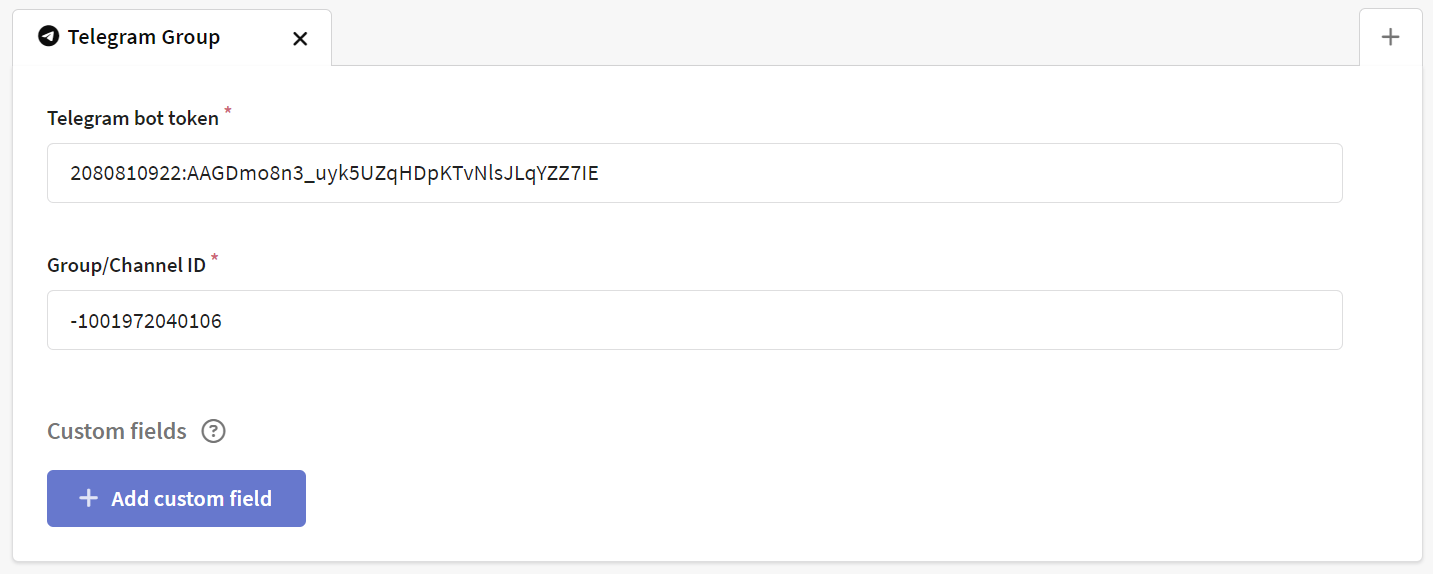Click the Telegram paper-plane icon in tab

point(48,37)
